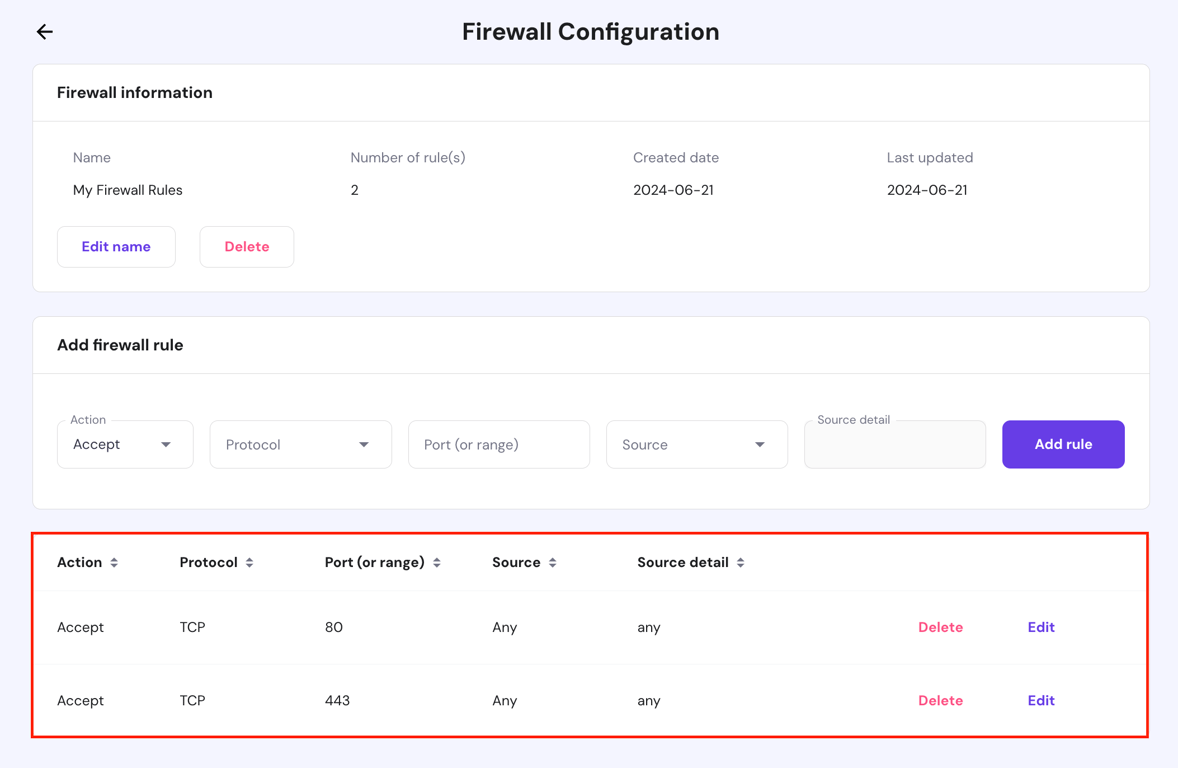Viewport: 1178px width, 768px height.
Task: Click the chevron on the Source selector
Action: tap(762, 444)
